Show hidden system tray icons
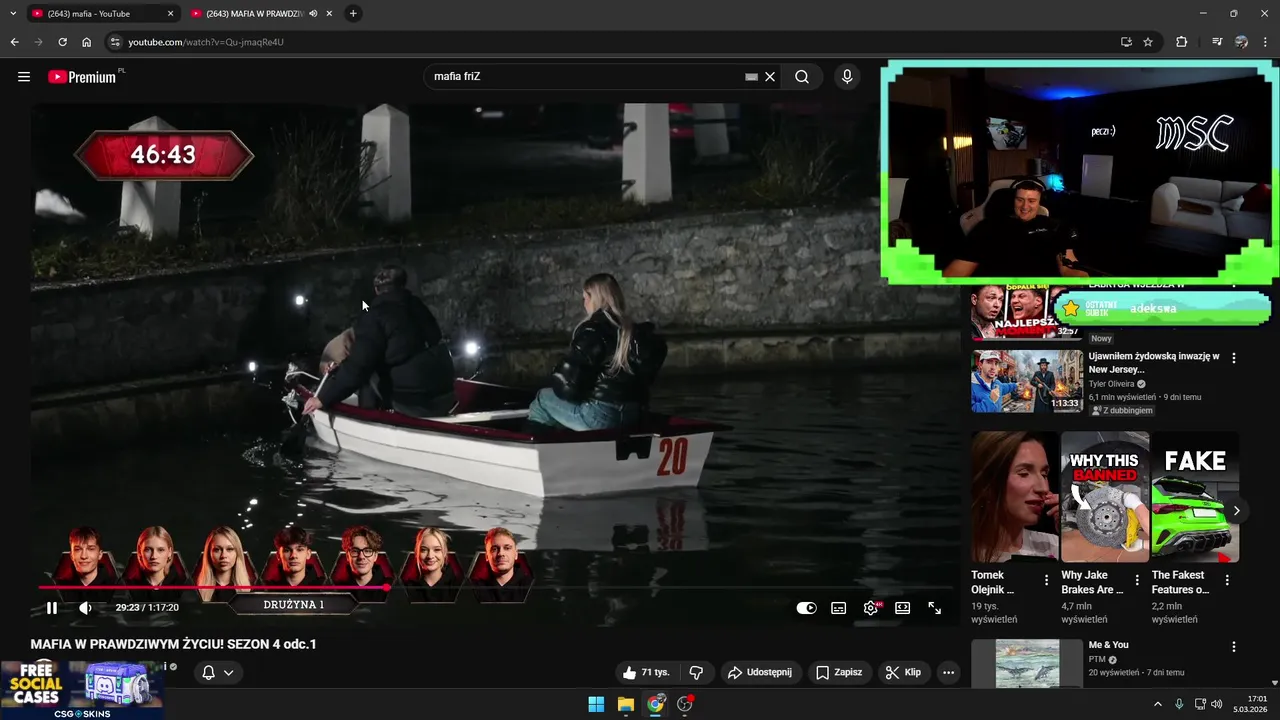The width and height of the screenshot is (1280, 720). tap(1158, 704)
